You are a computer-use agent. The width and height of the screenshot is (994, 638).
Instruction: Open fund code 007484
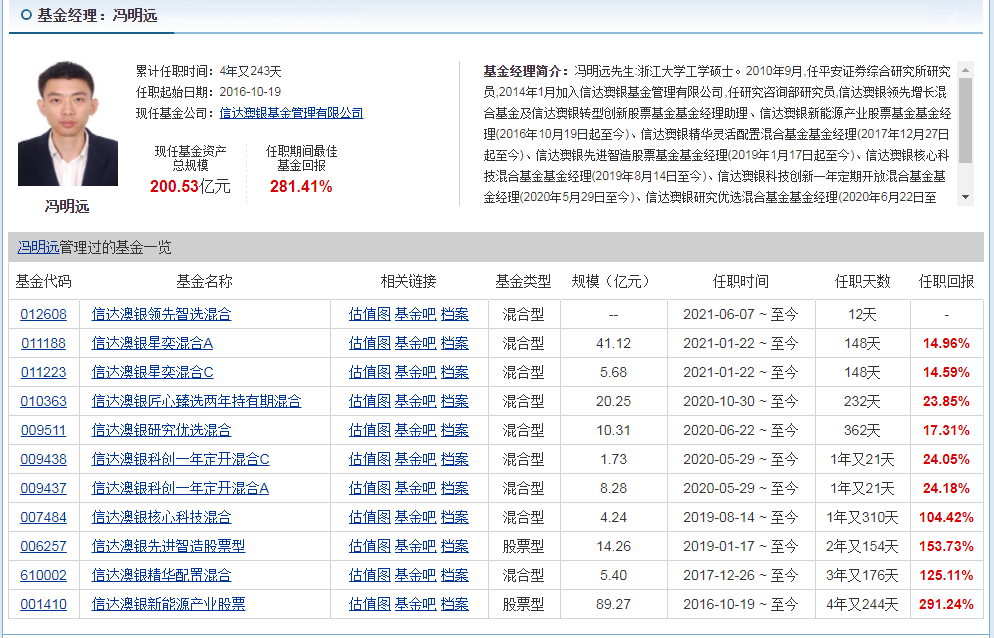(x=43, y=518)
